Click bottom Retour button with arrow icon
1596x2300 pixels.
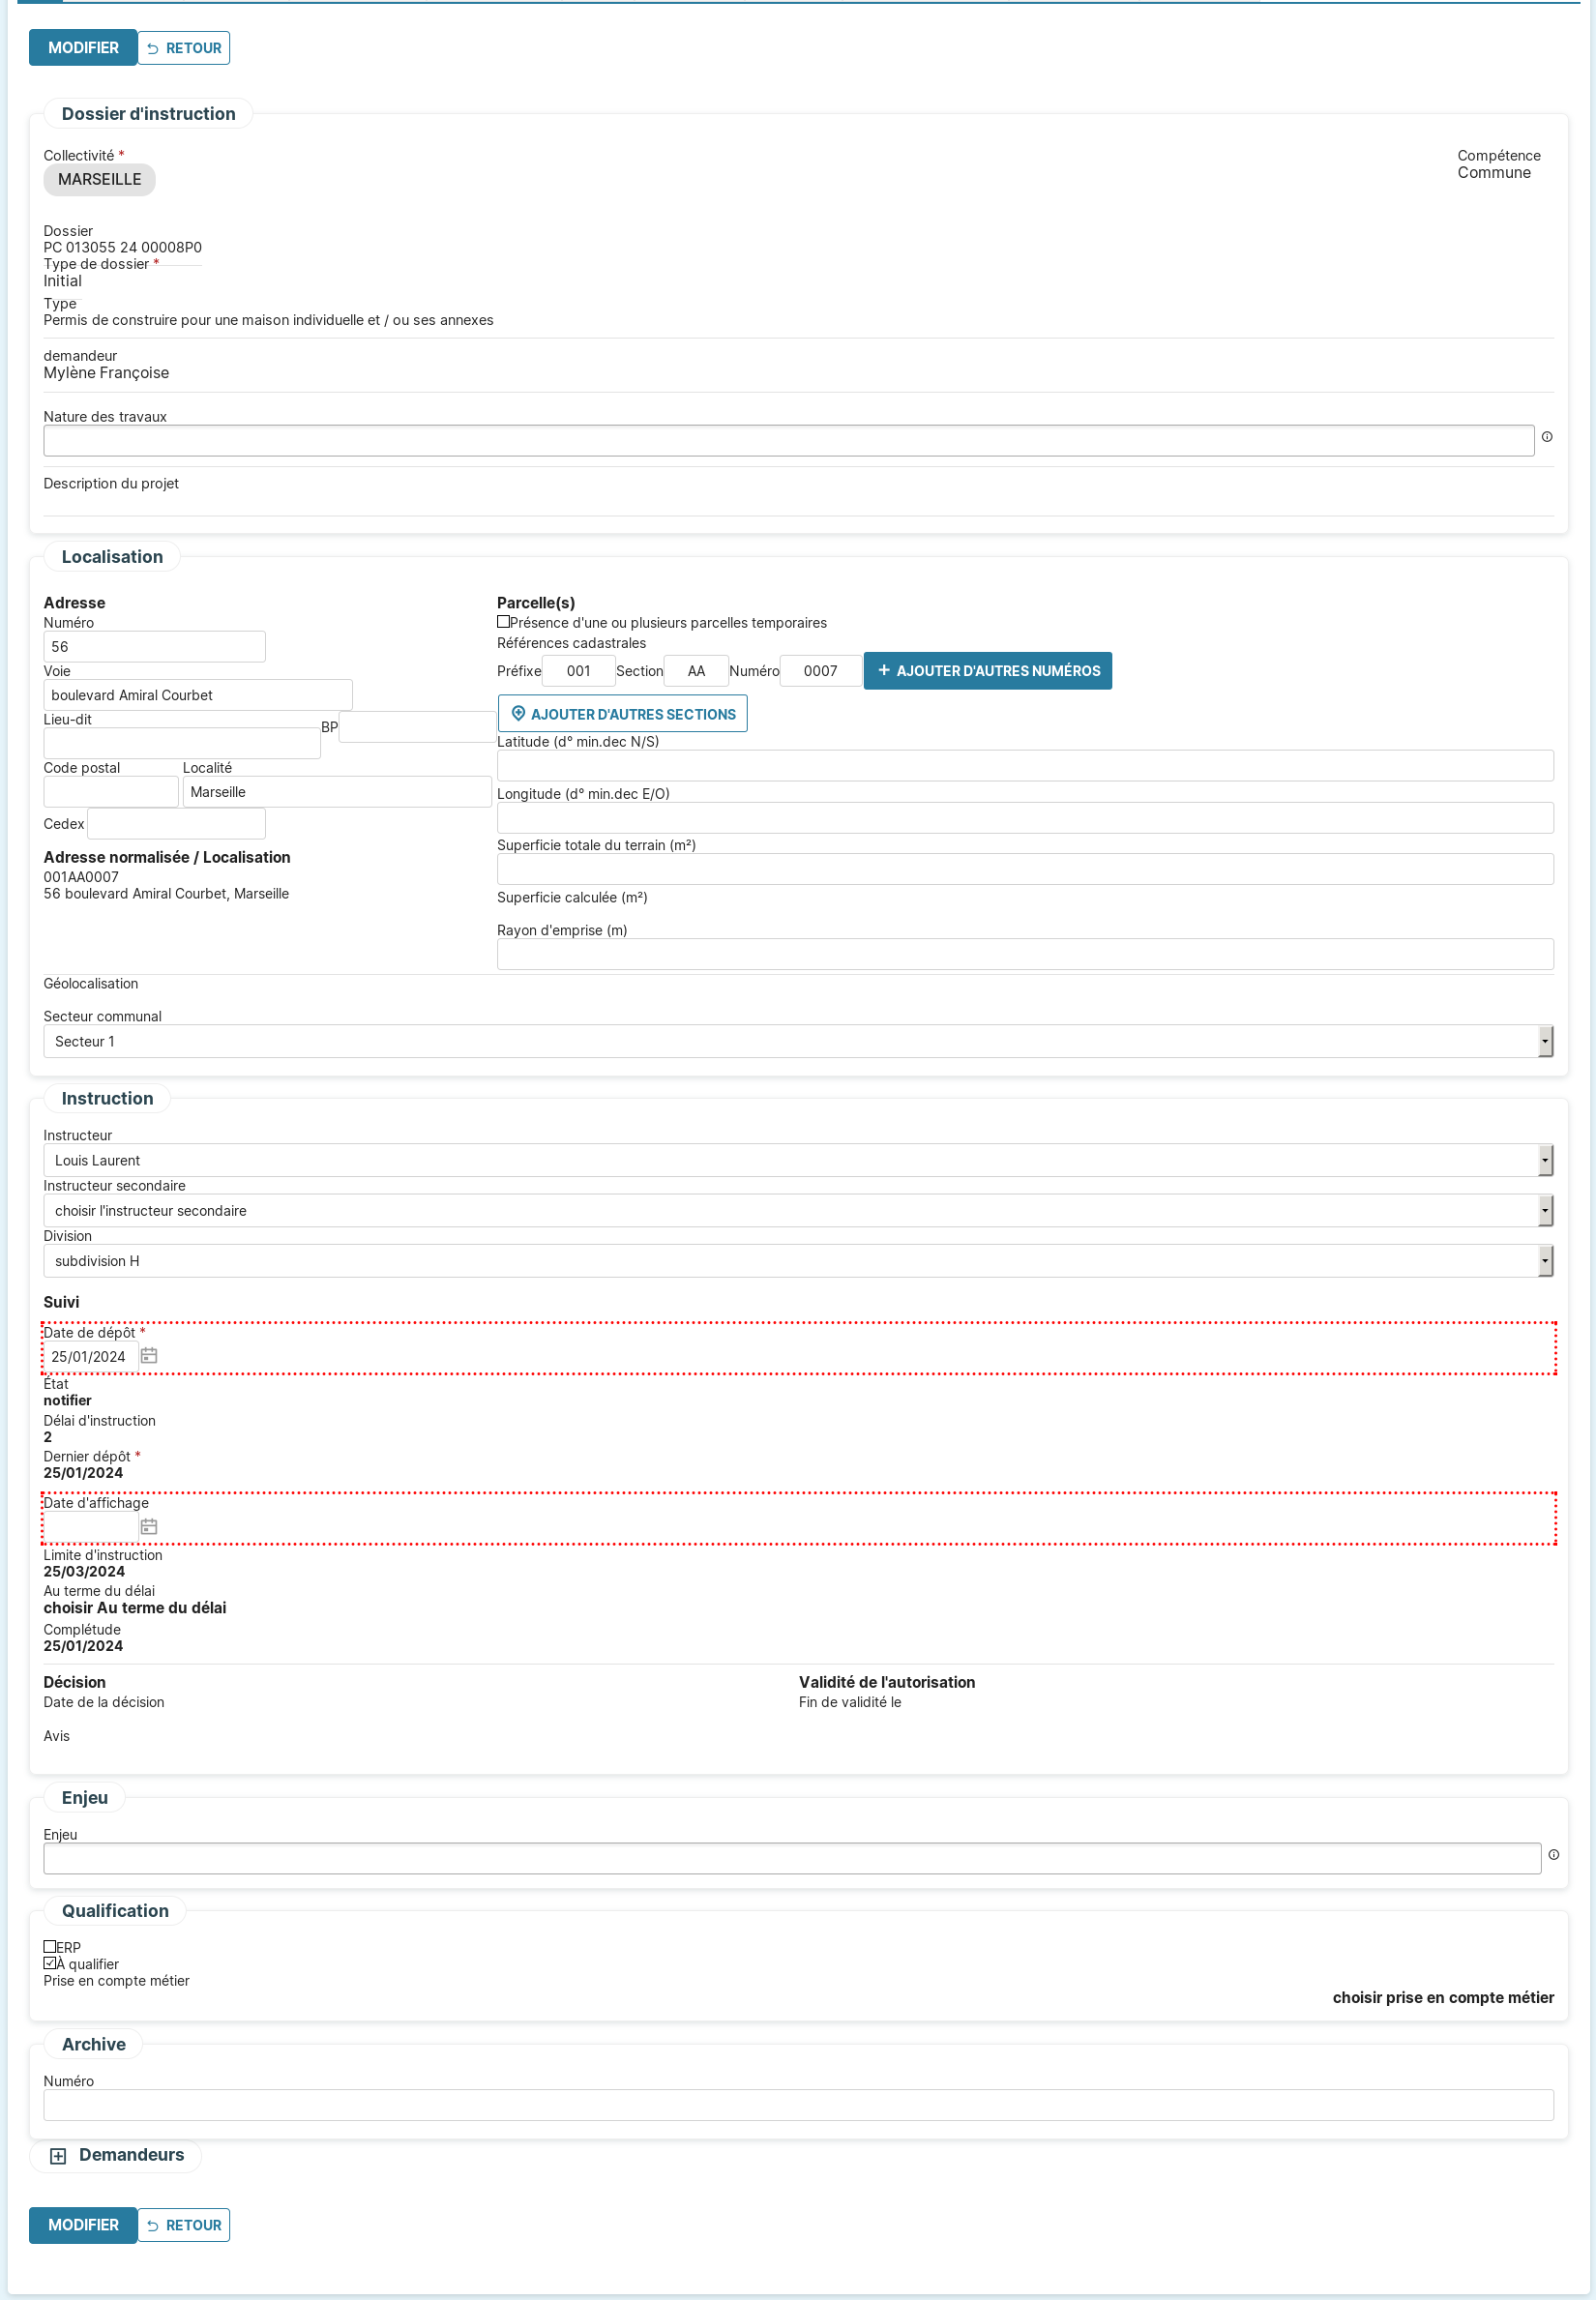[x=184, y=2225]
